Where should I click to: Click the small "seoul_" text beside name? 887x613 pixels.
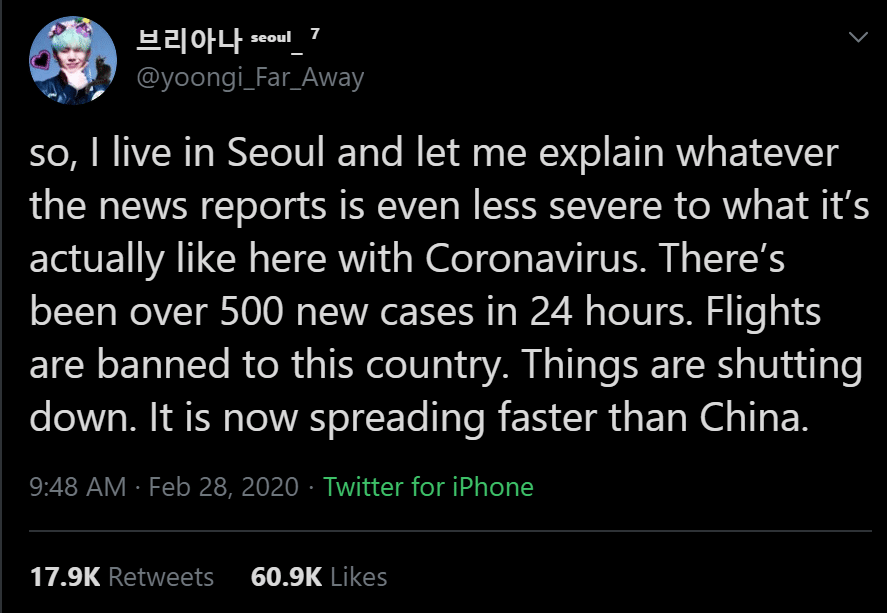[x=272, y=36]
